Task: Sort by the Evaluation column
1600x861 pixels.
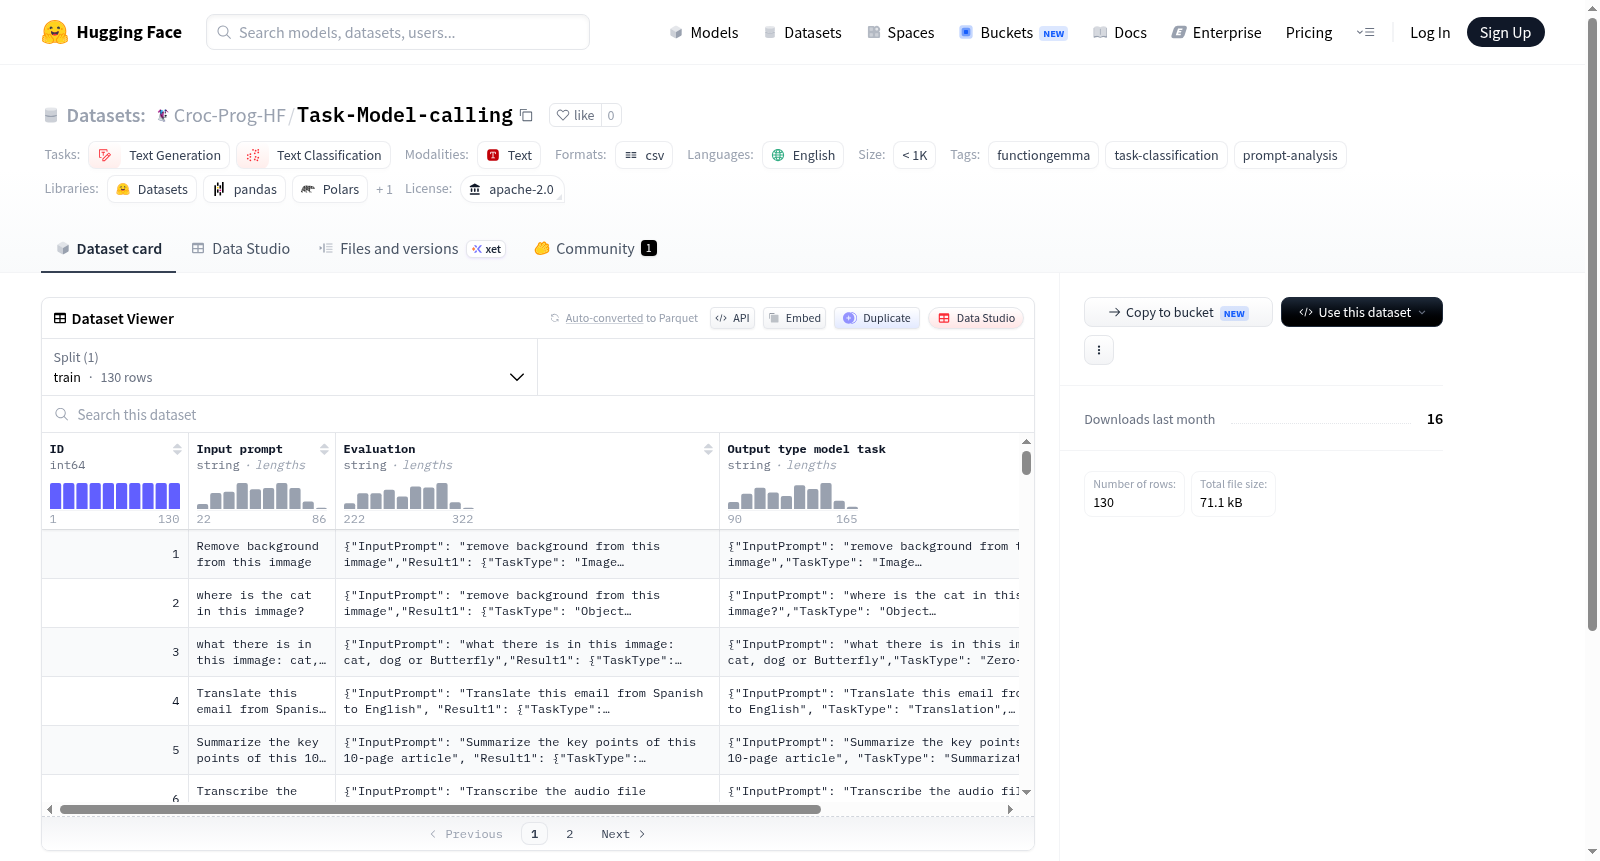Action: click(708, 449)
